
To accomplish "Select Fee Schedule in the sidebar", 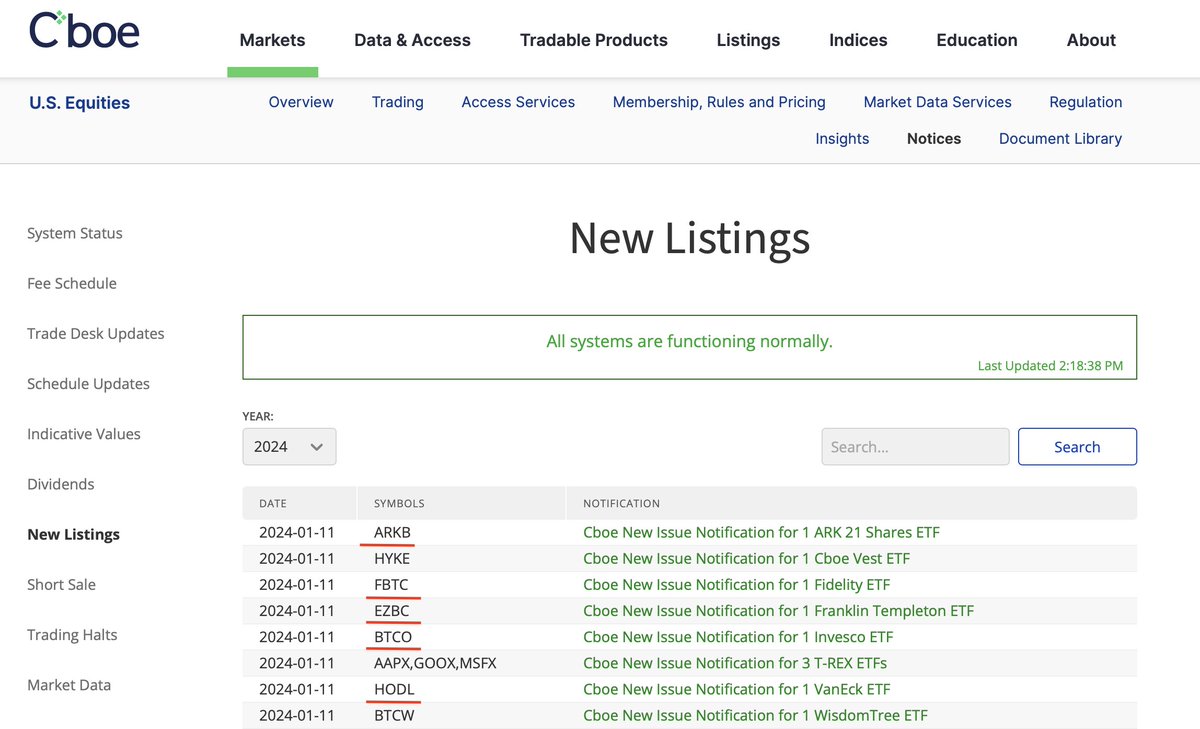I will (72, 283).
